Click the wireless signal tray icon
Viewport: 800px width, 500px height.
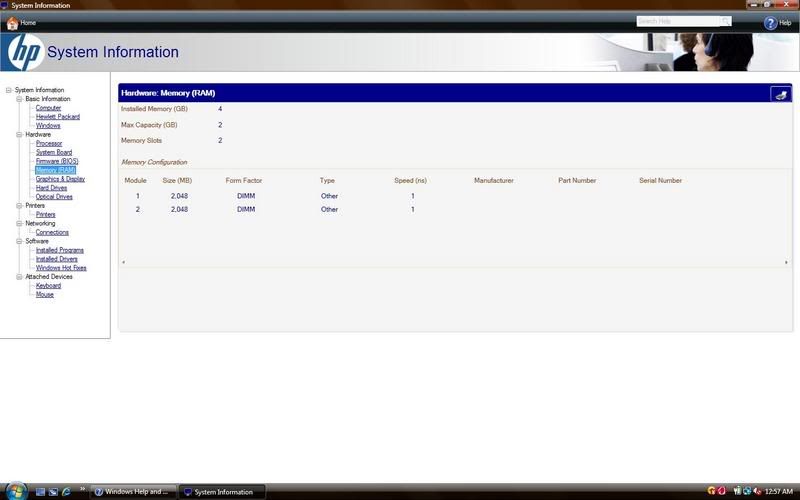point(737,491)
